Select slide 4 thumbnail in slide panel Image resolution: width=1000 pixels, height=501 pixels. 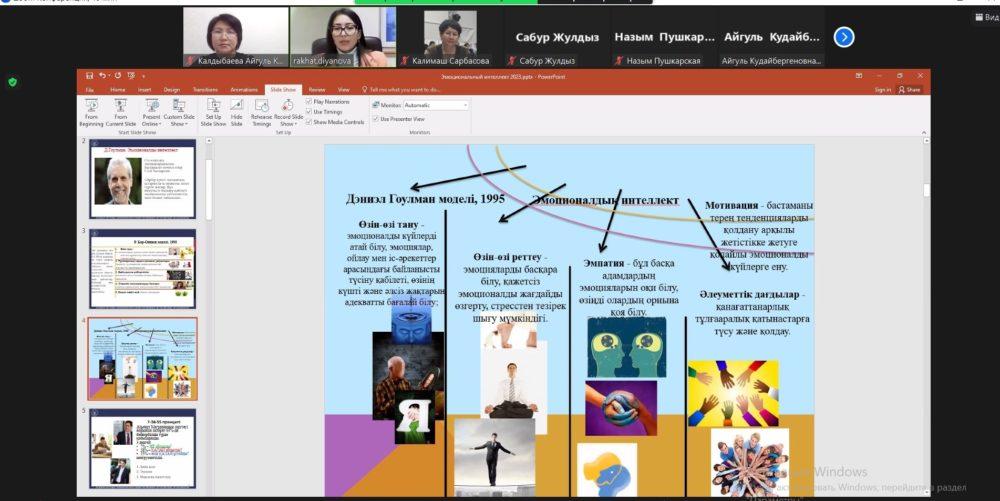142,359
